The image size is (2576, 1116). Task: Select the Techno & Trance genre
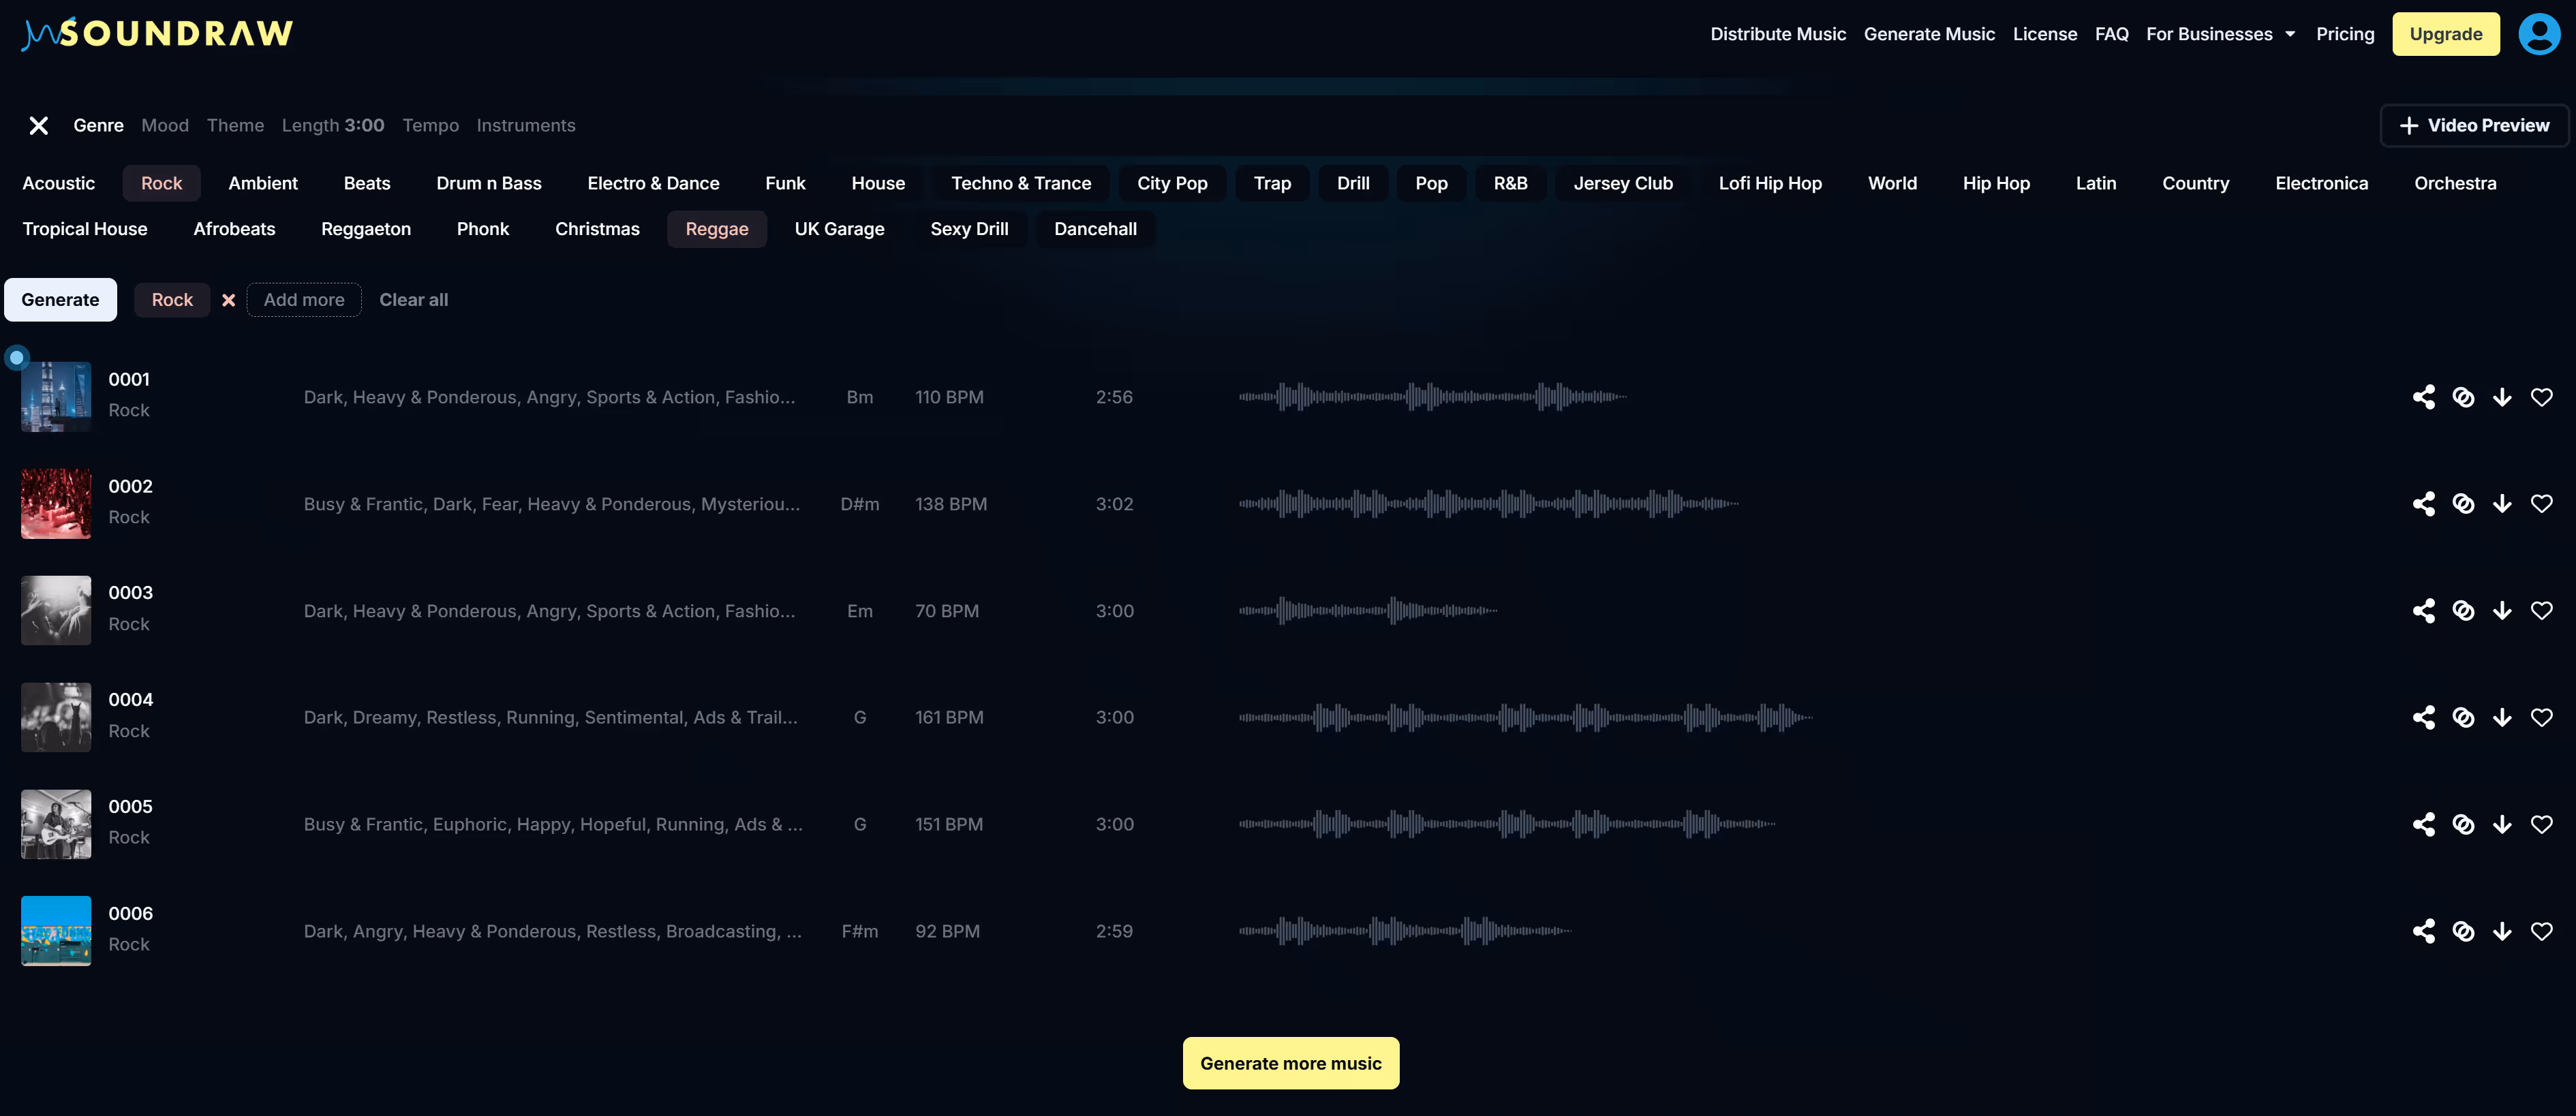(x=1021, y=184)
